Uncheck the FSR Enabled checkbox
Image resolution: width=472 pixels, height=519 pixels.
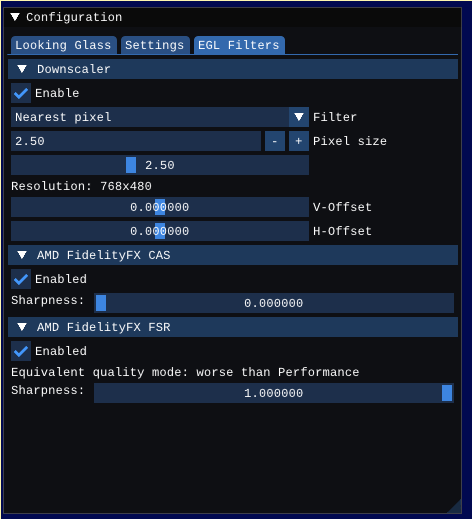click(x=21, y=351)
